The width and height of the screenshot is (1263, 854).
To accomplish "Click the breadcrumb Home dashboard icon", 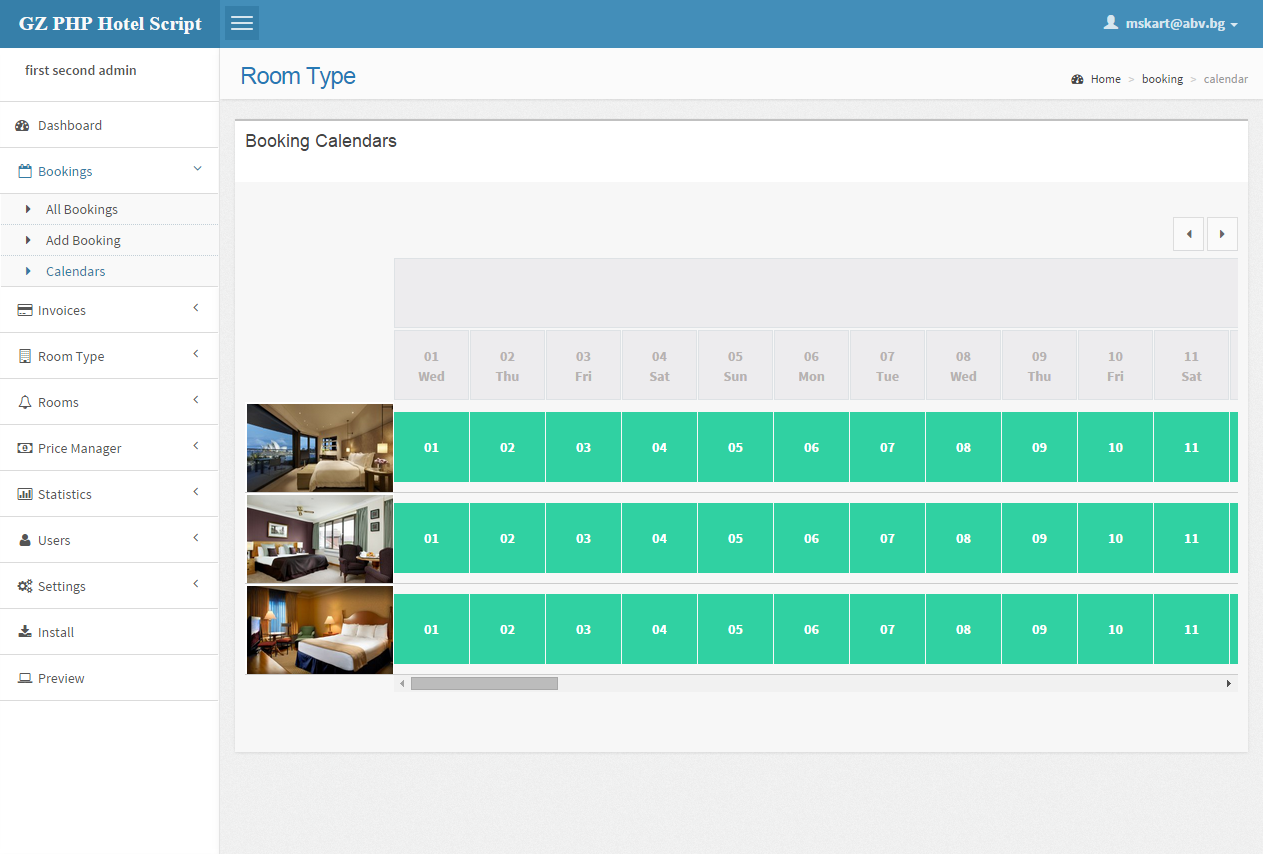I will (x=1077, y=79).
